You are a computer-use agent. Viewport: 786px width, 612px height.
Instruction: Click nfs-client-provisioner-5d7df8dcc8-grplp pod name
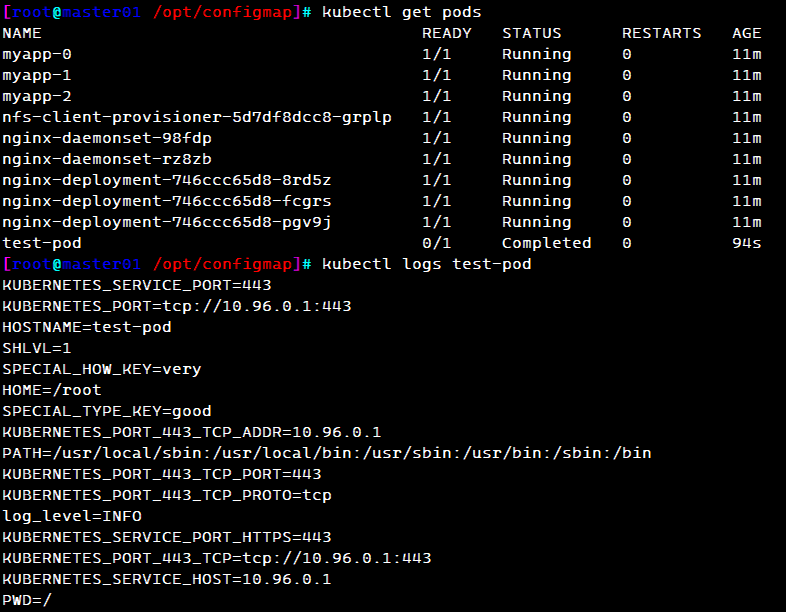click(197, 117)
